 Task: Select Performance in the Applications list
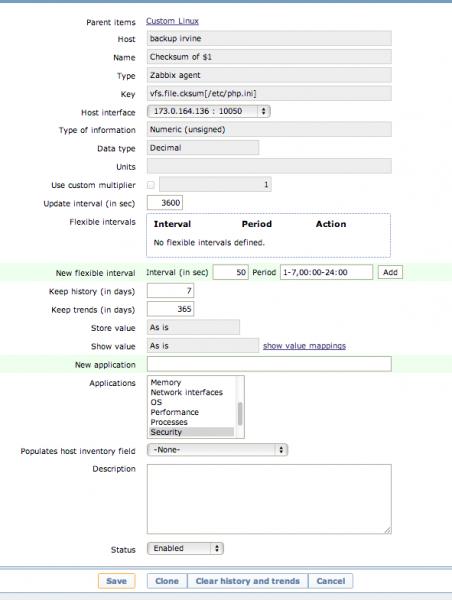pos(191,412)
